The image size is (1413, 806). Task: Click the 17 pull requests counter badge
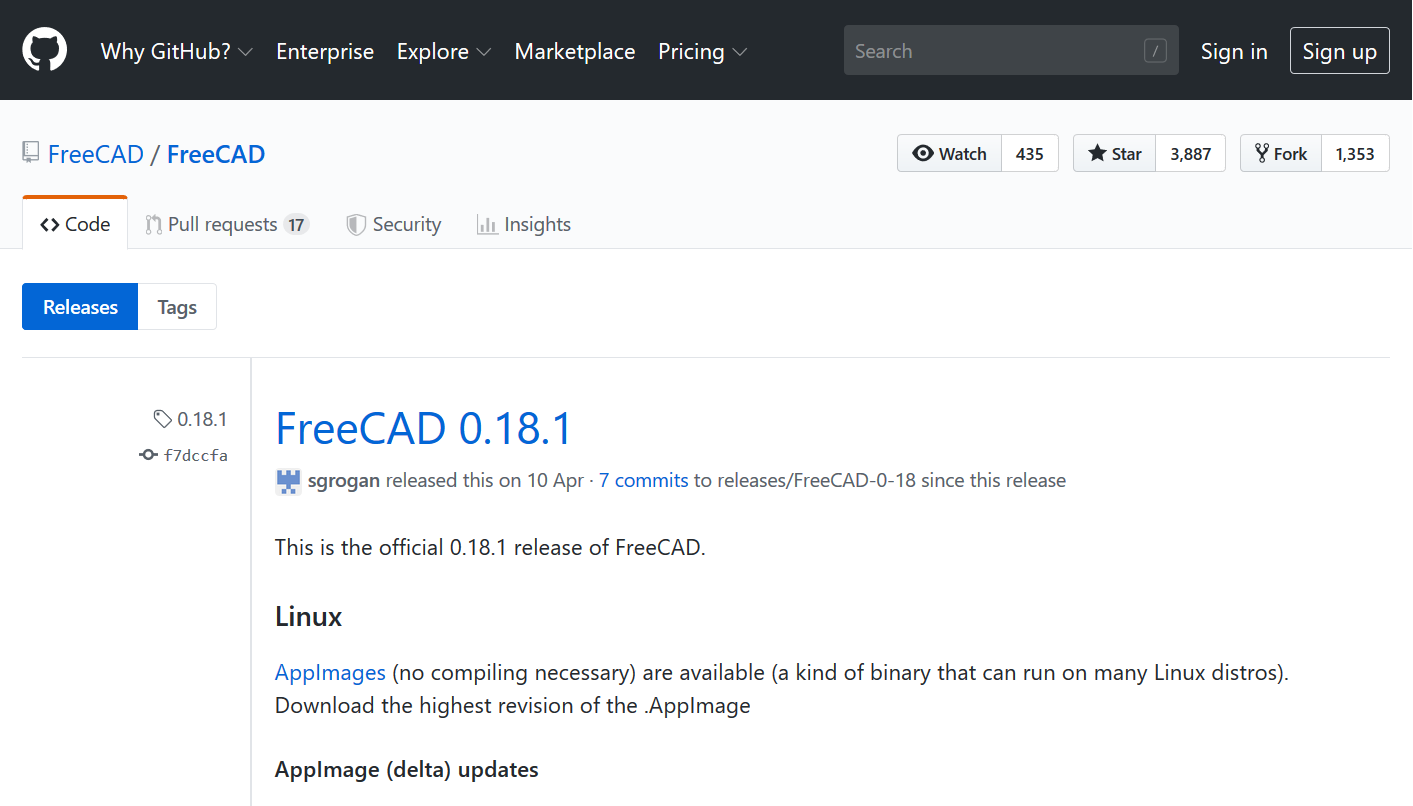pyautogui.click(x=296, y=225)
